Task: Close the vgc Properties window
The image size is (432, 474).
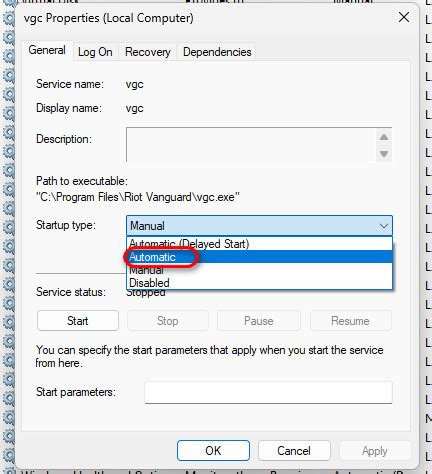Action: tap(404, 17)
